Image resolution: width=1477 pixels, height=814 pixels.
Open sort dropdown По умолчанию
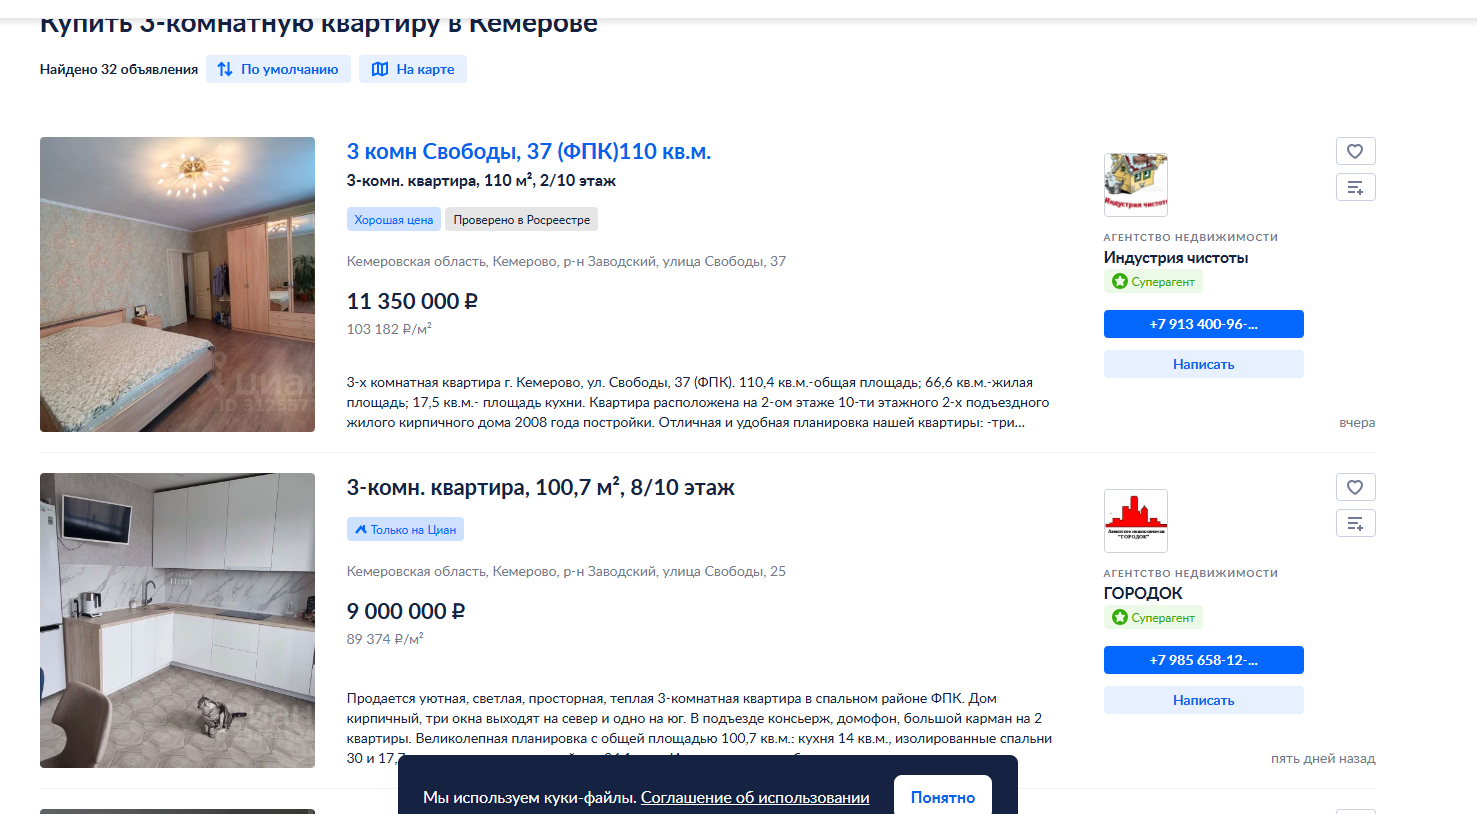pyautogui.click(x=278, y=69)
